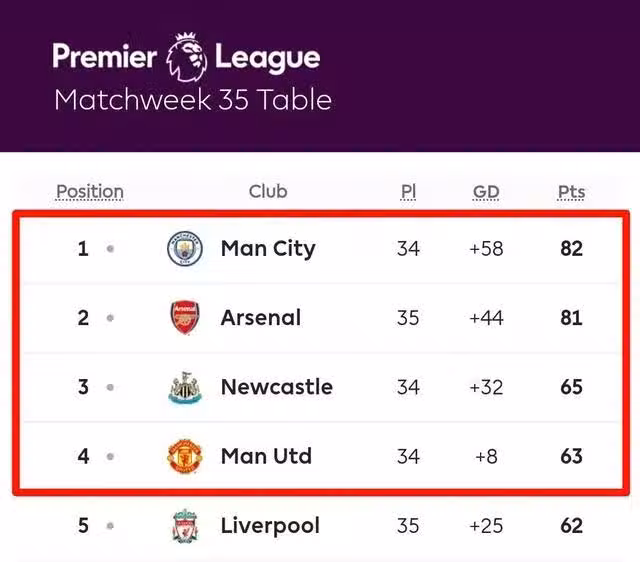Click the Man City club crest
Screen dimensions: 640x562
click(184, 249)
